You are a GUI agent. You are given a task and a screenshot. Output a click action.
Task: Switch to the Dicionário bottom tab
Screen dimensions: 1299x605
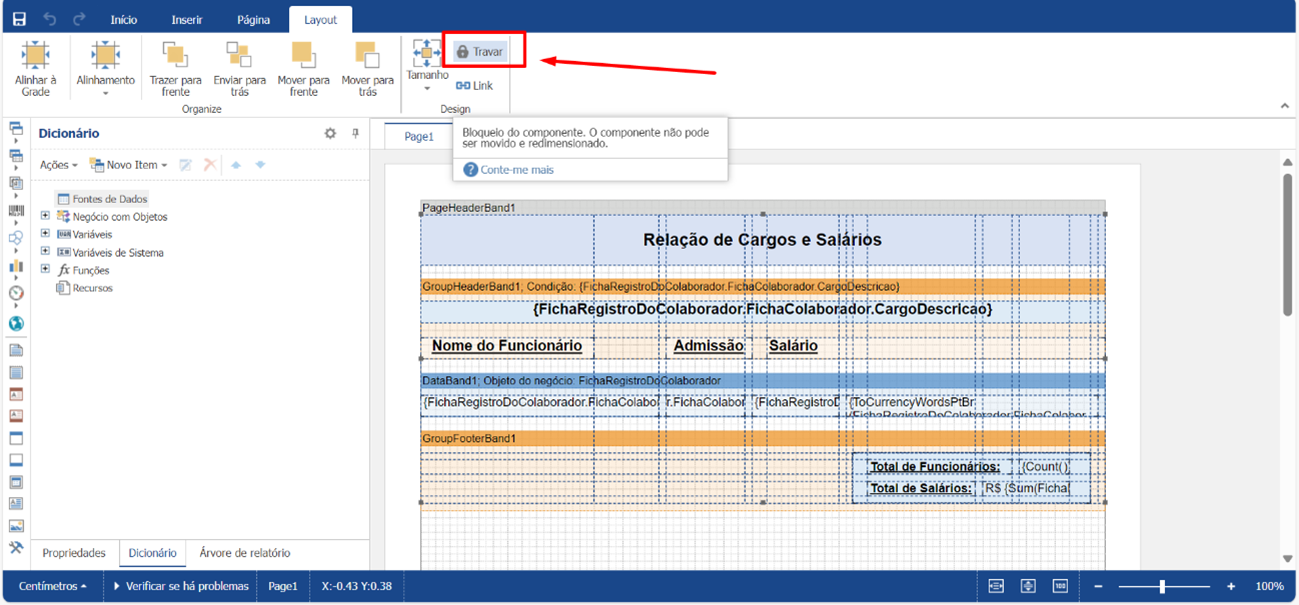click(153, 553)
